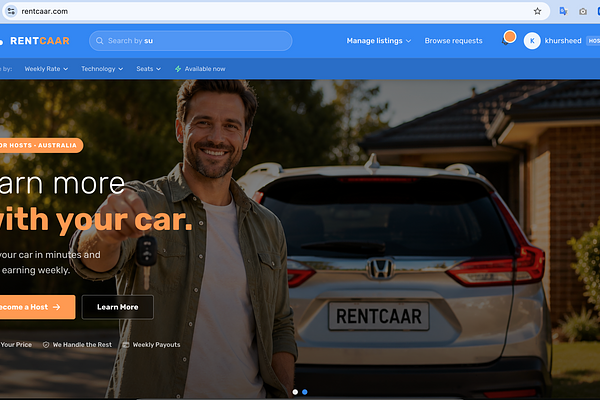Click the site info icon in address bar

[11, 11]
